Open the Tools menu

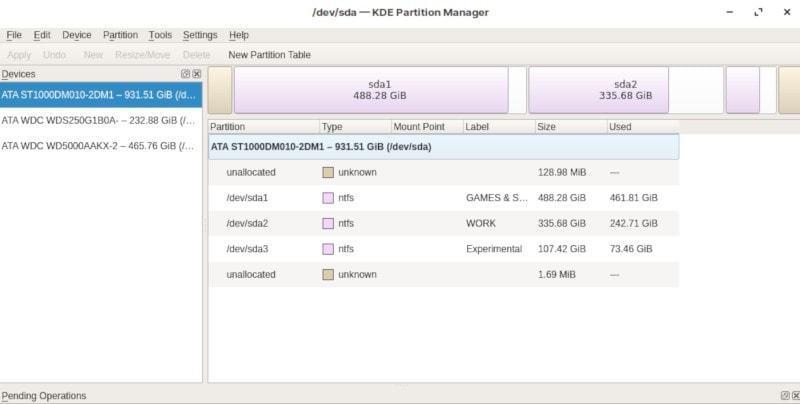pyautogui.click(x=160, y=35)
